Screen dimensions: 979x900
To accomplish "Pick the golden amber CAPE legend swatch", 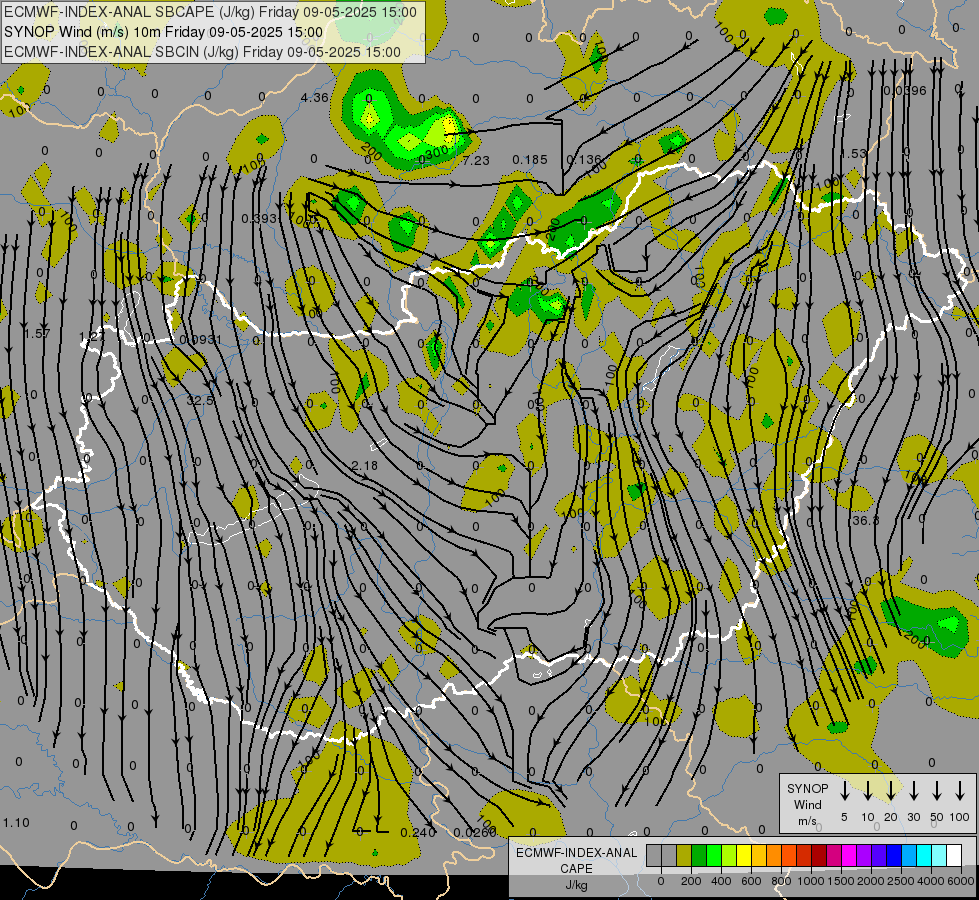I will [x=759, y=855].
